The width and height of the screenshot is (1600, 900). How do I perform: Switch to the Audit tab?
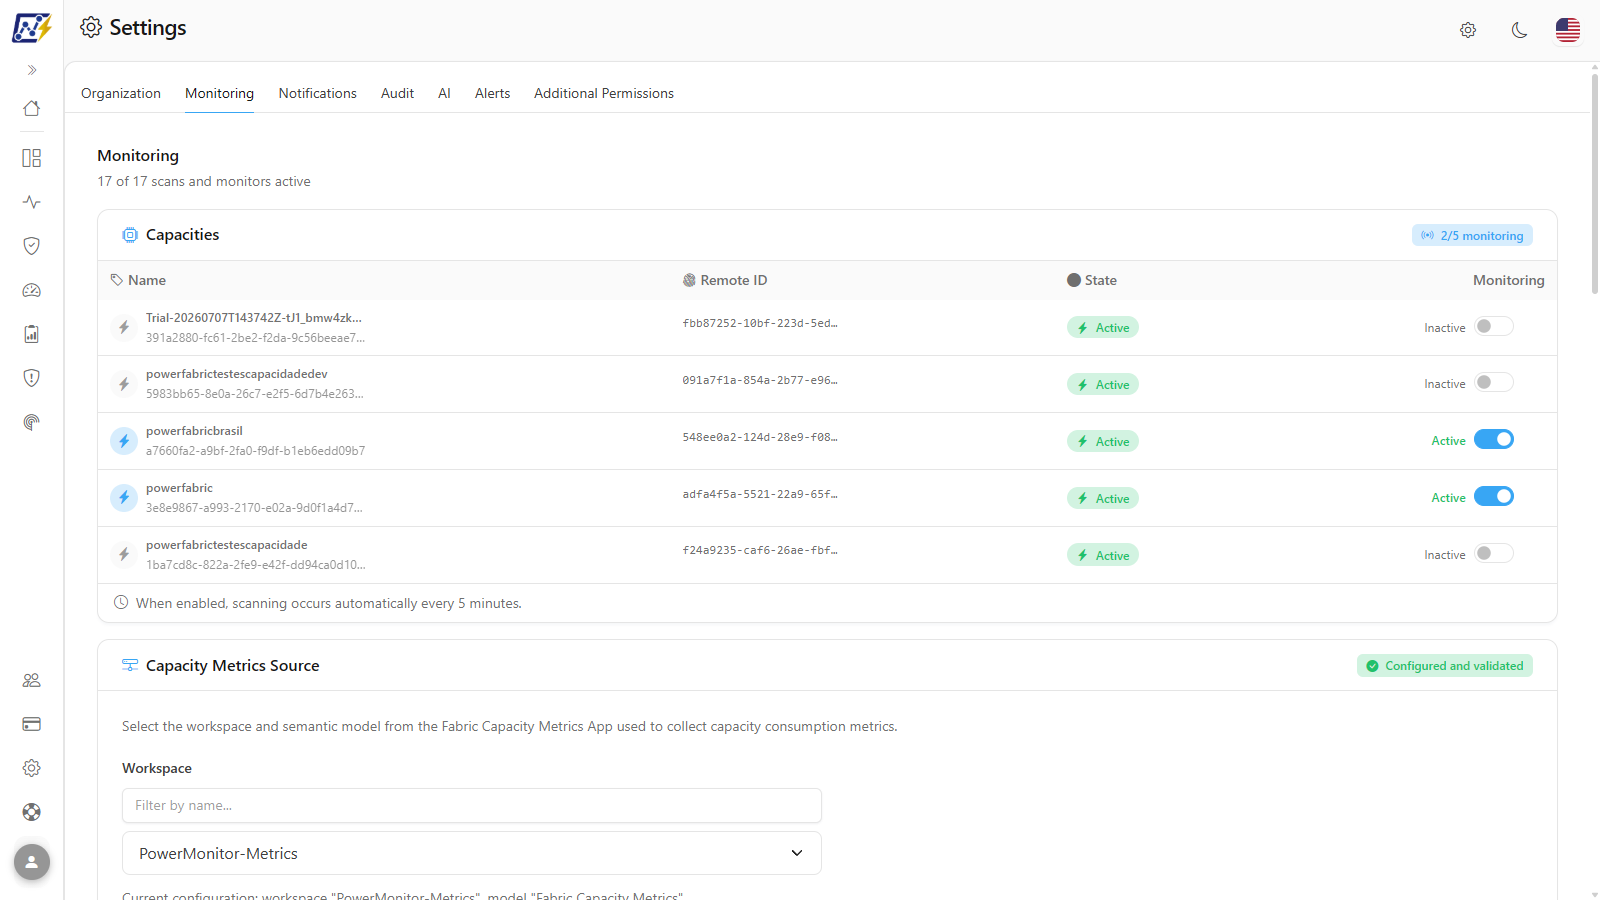[397, 93]
